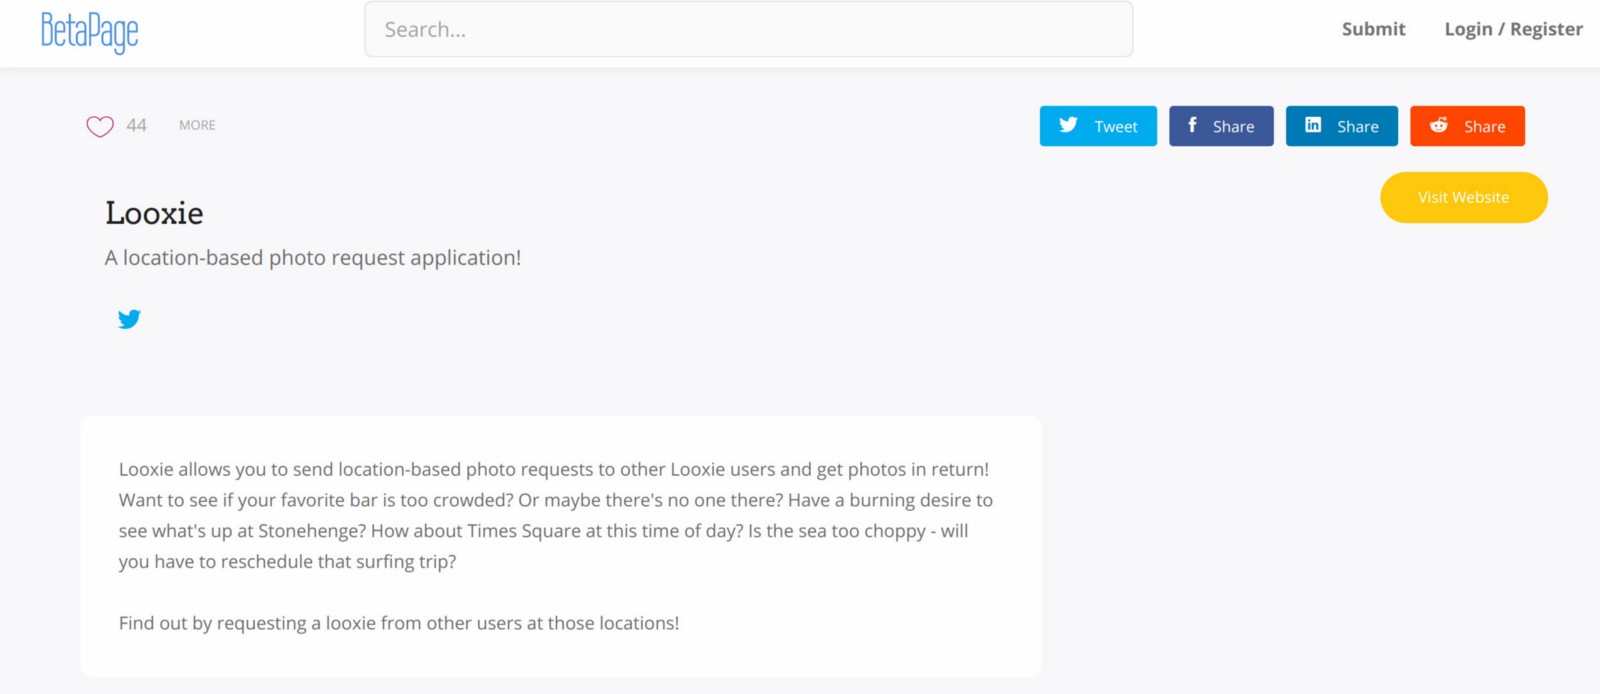This screenshot has height=694, width=1600.
Task: Click the Facebook f icon
Action: (1192, 125)
